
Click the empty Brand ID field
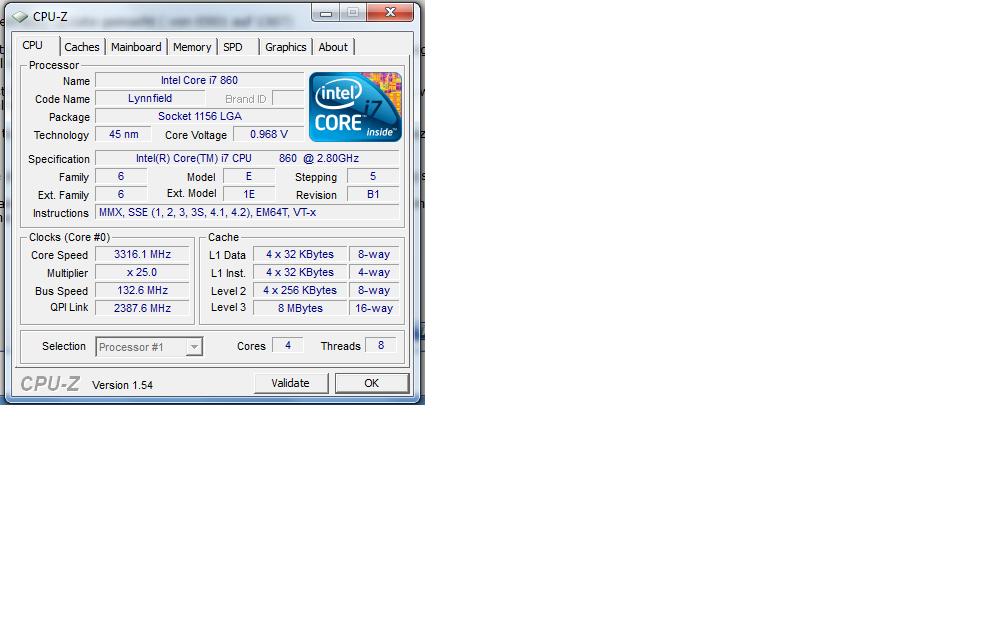288,98
